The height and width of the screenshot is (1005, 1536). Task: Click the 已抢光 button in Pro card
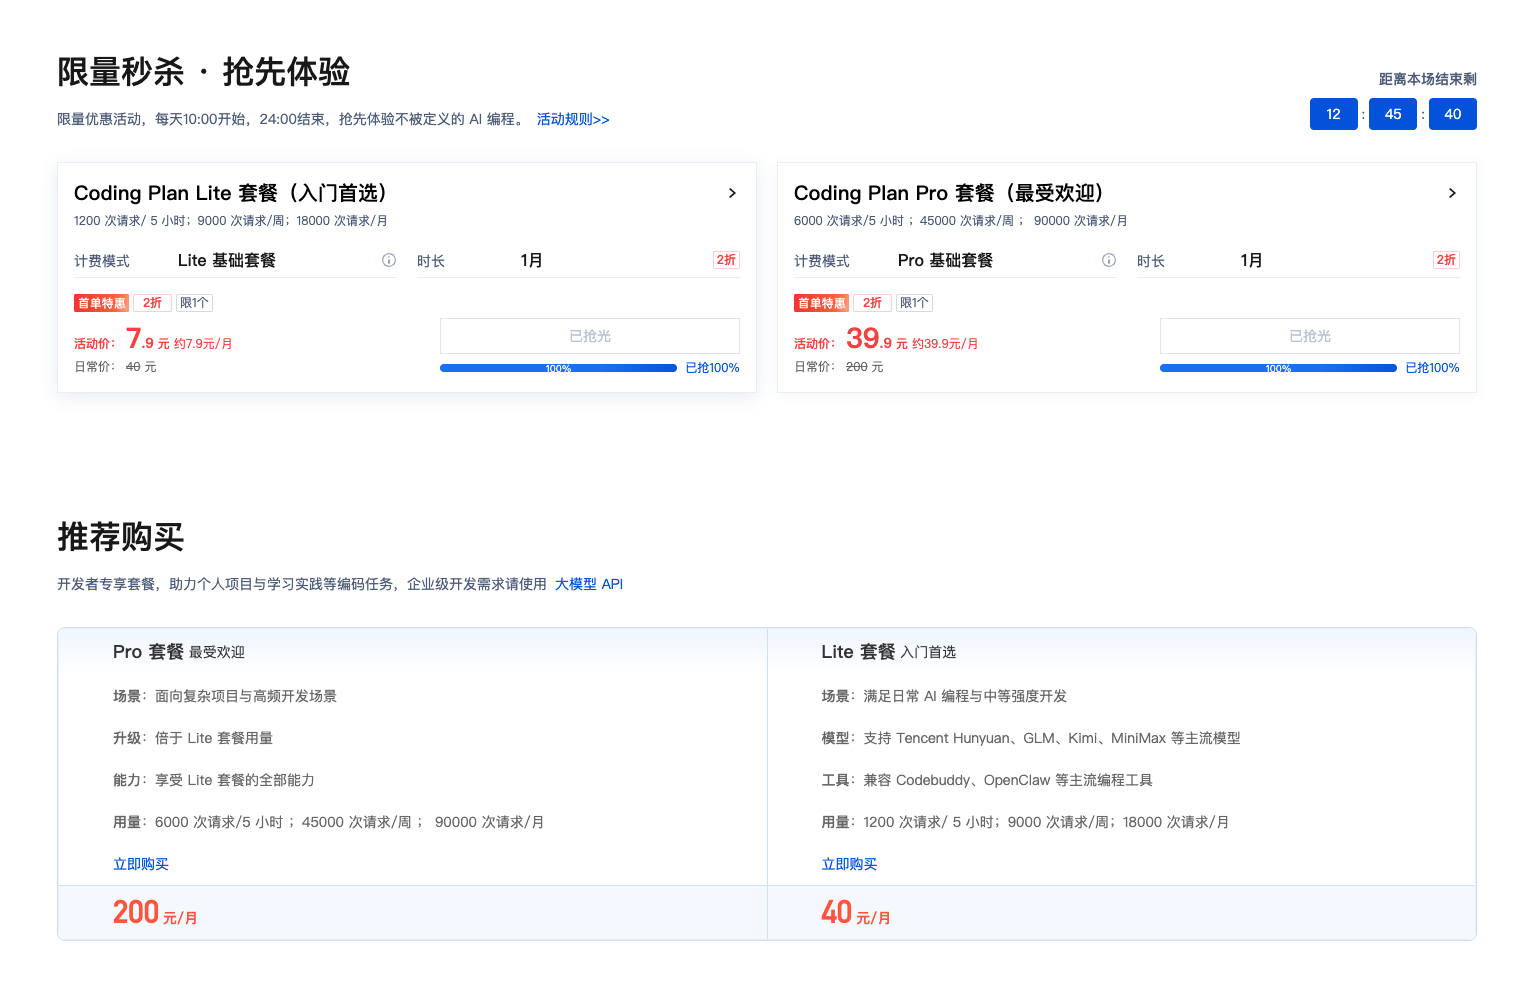pos(1310,336)
